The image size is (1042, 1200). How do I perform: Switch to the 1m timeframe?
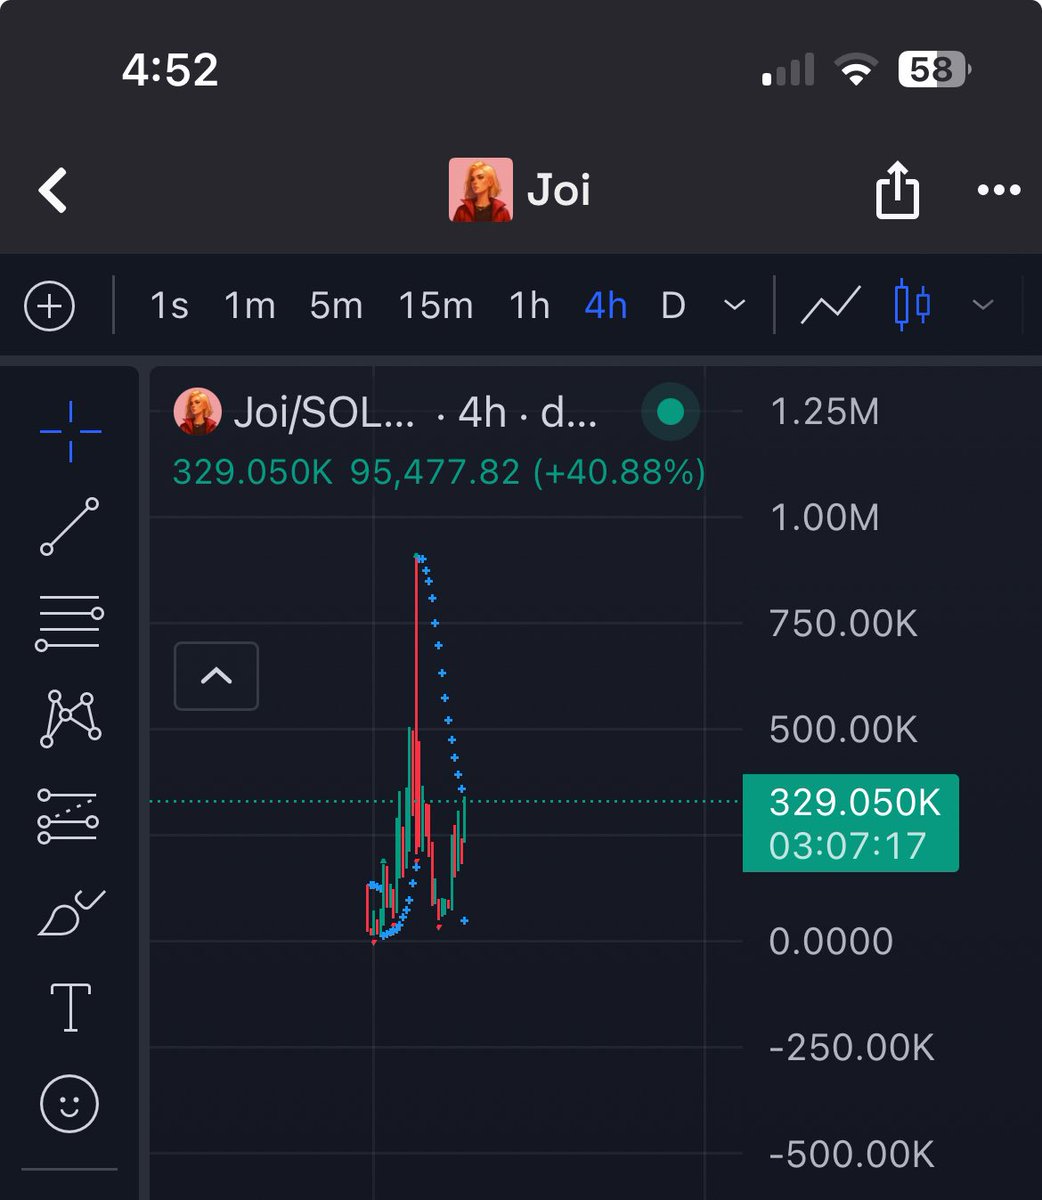click(x=249, y=305)
